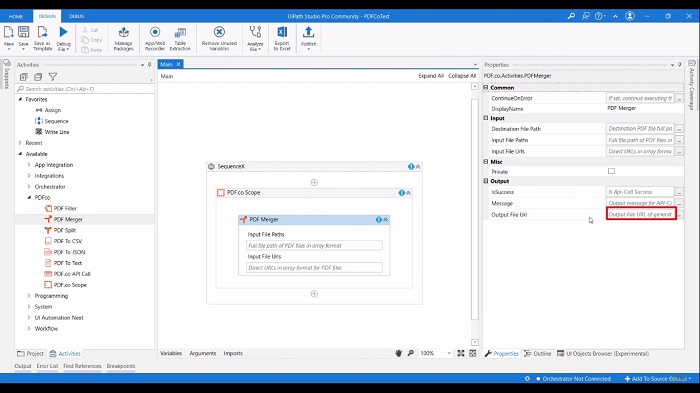
Task: Click the Publish icon
Action: (308, 32)
